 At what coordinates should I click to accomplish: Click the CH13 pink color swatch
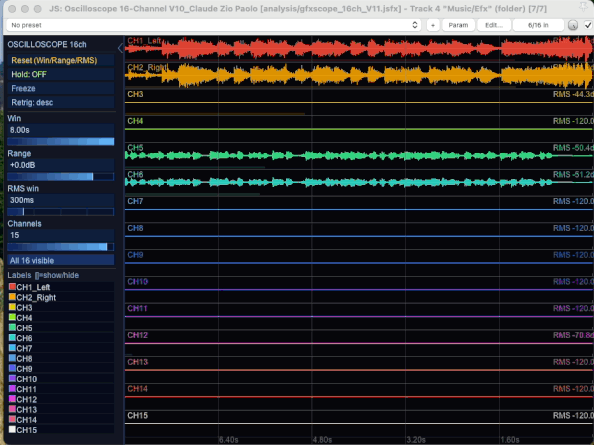12,409
